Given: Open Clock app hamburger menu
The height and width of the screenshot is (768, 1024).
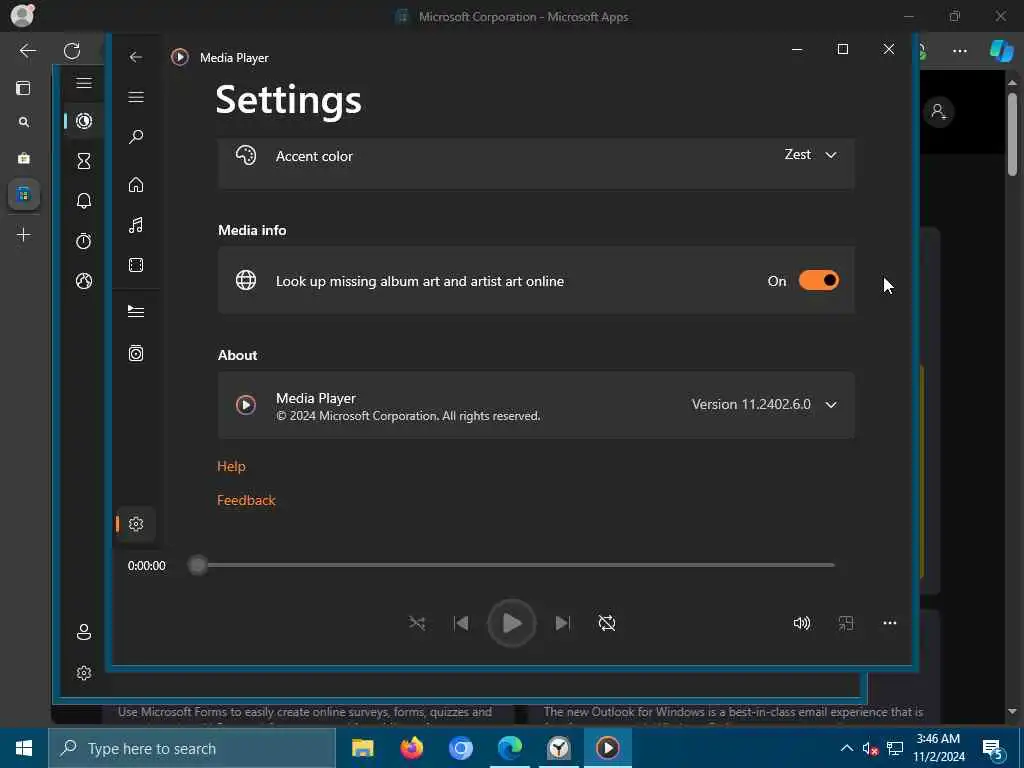Looking at the screenshot, I should [84, 83].
